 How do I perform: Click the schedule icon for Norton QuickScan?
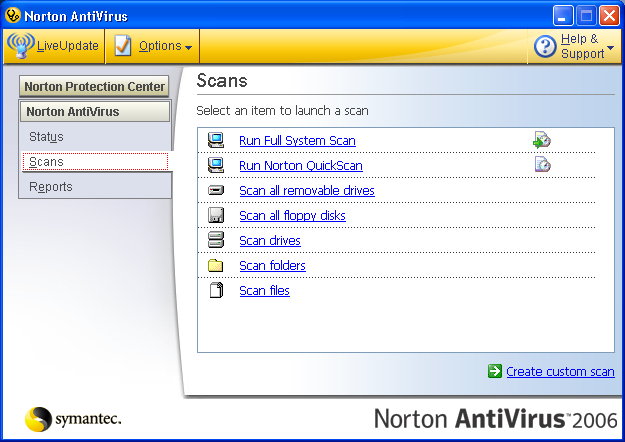[x=542, y=164]
